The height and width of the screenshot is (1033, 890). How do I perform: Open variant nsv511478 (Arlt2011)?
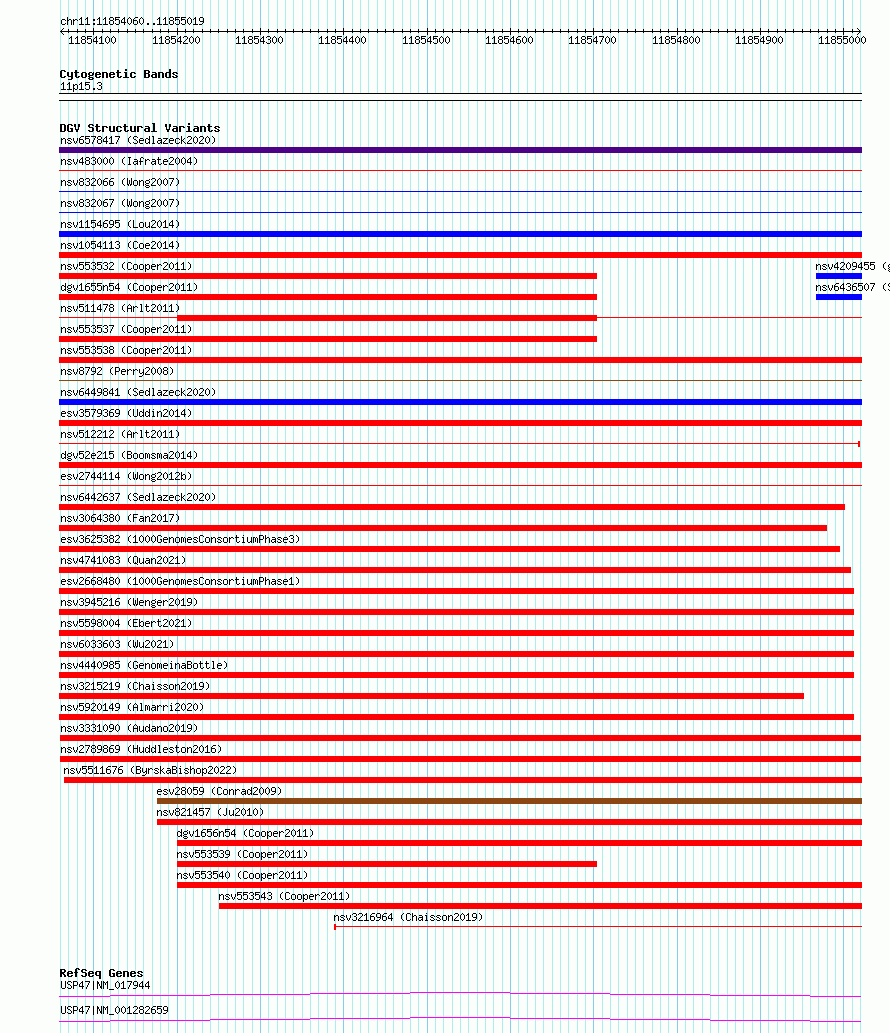click(x=120, y=308)
